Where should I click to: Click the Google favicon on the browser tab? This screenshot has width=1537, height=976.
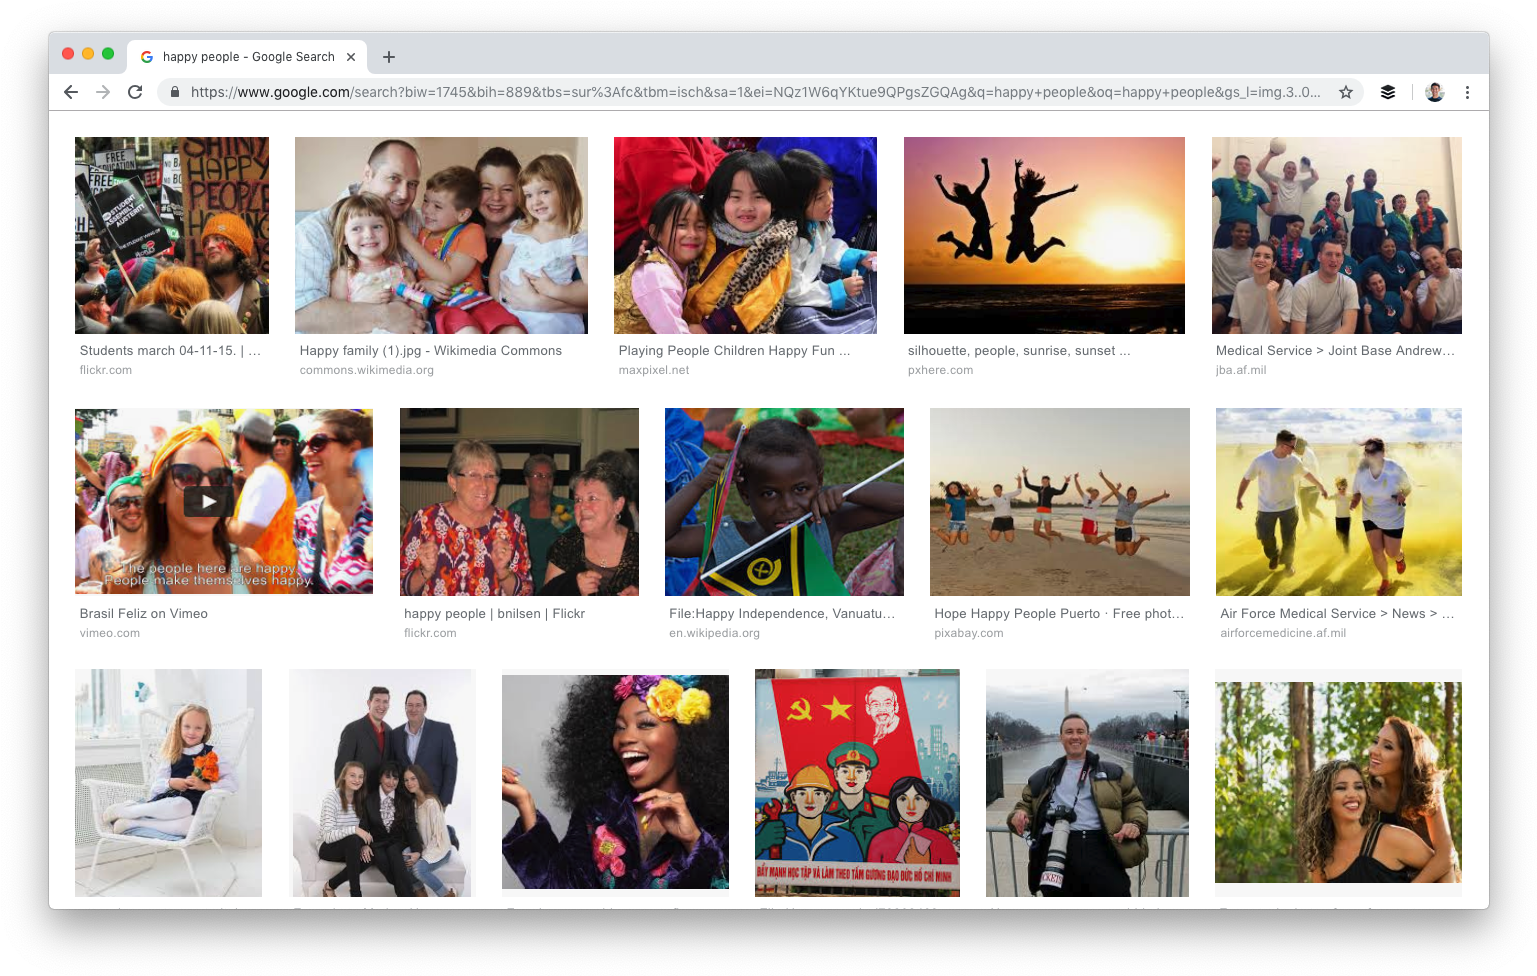click(x=147, y=57)
